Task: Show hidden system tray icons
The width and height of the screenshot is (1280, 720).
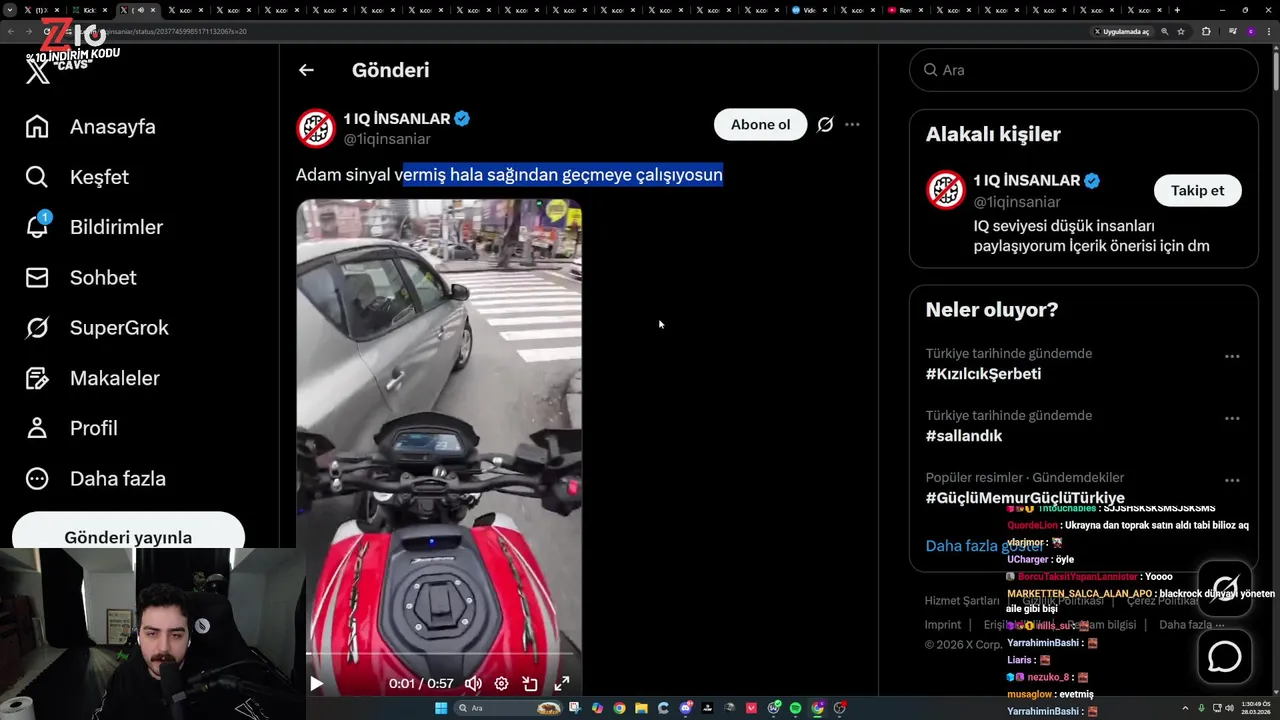Action: click(1185, 708)
